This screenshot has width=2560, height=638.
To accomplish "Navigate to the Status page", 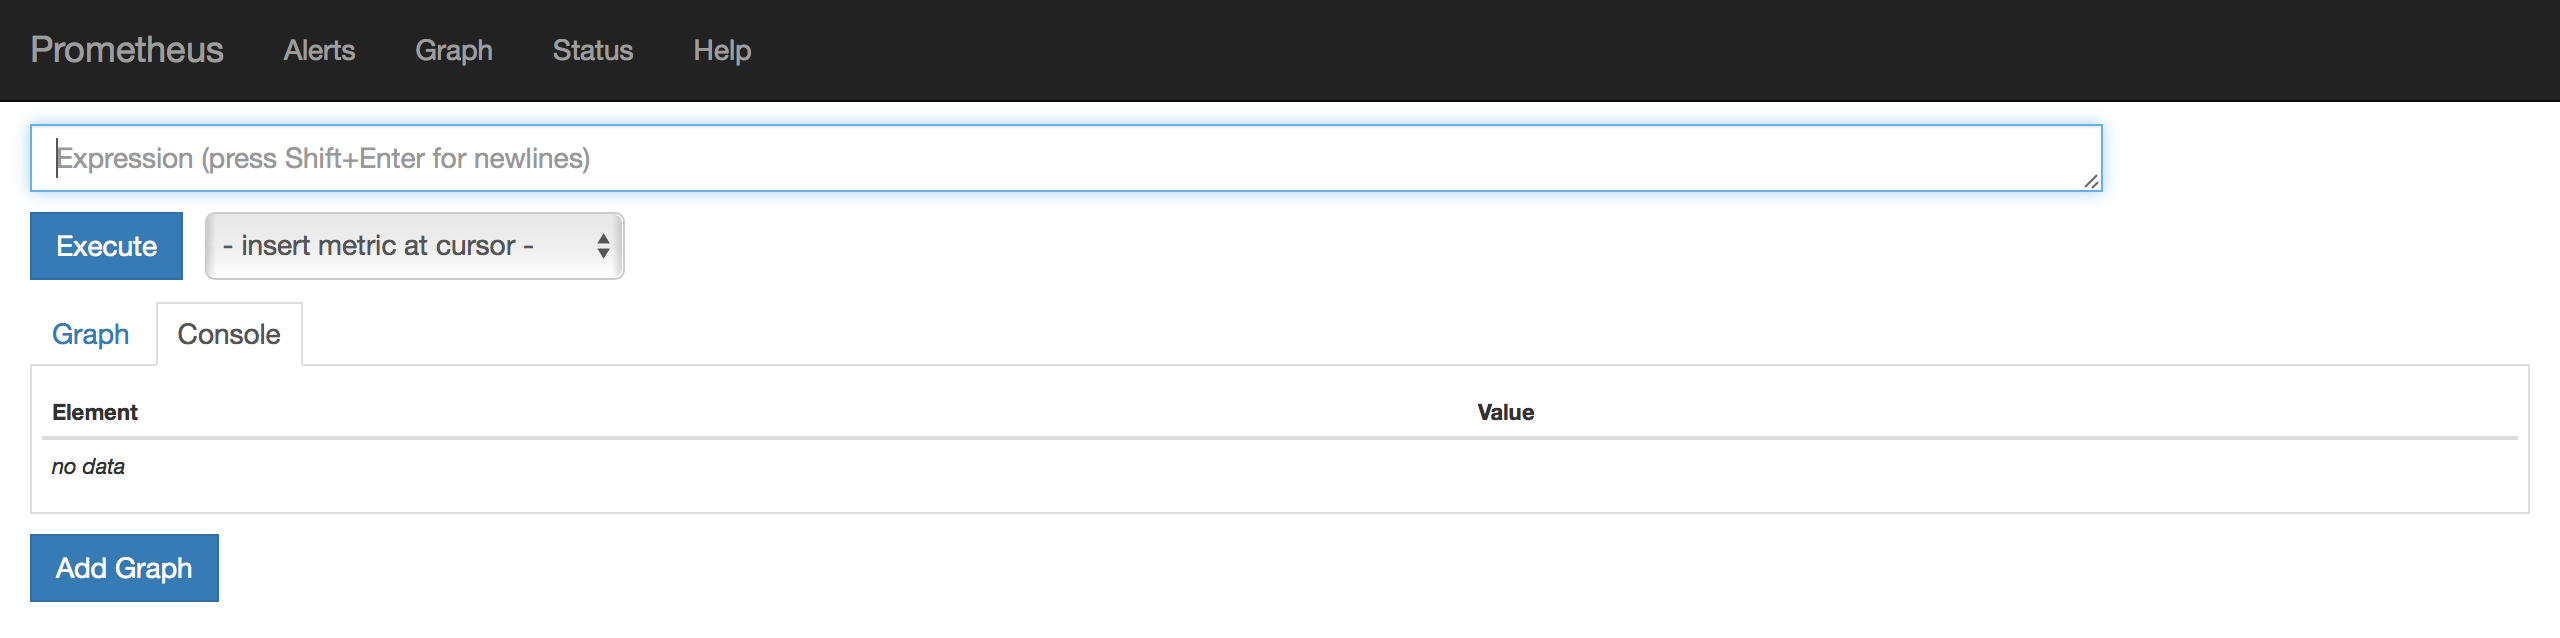I will point(593,50).
